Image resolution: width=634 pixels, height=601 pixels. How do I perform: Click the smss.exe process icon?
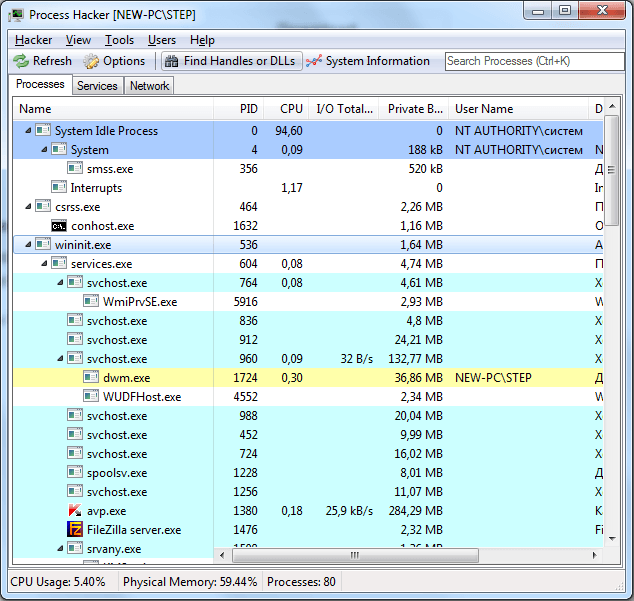[x=75, y=168]
